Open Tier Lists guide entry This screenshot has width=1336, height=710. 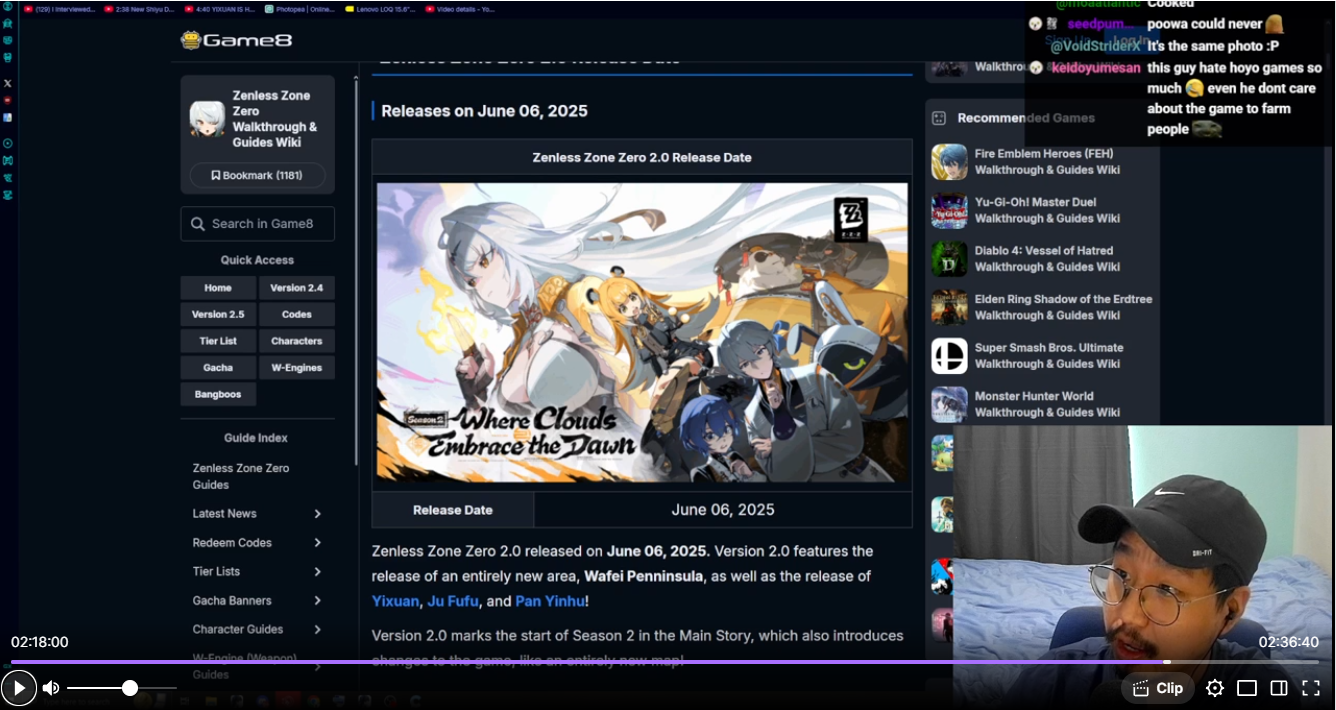(216, 572)
